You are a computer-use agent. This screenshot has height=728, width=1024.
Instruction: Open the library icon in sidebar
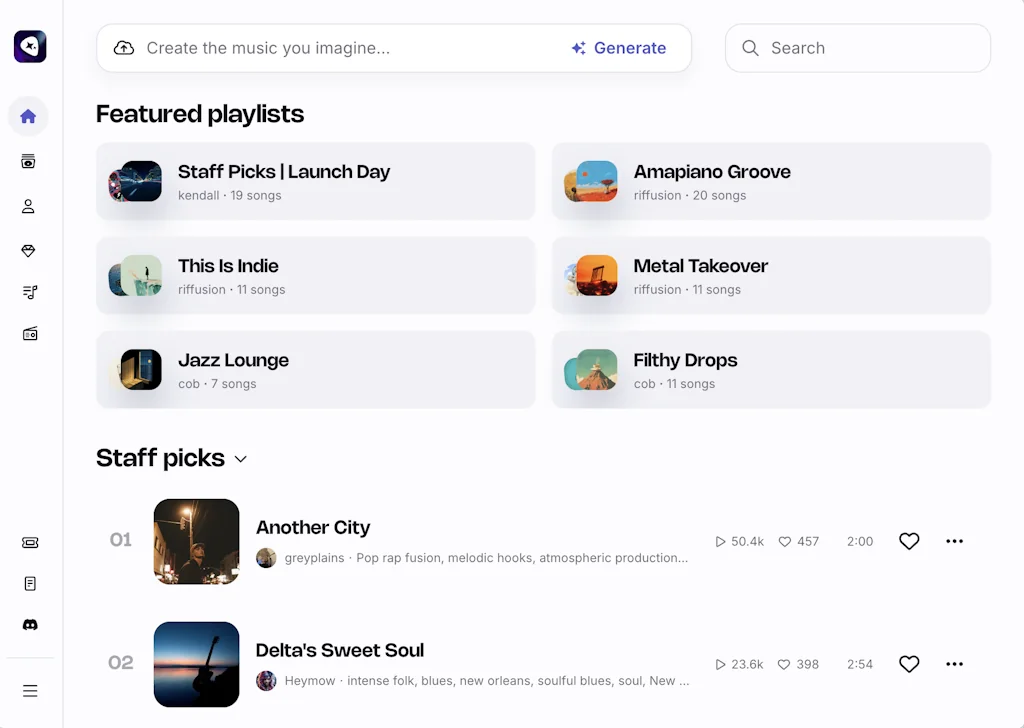[28, 162]
